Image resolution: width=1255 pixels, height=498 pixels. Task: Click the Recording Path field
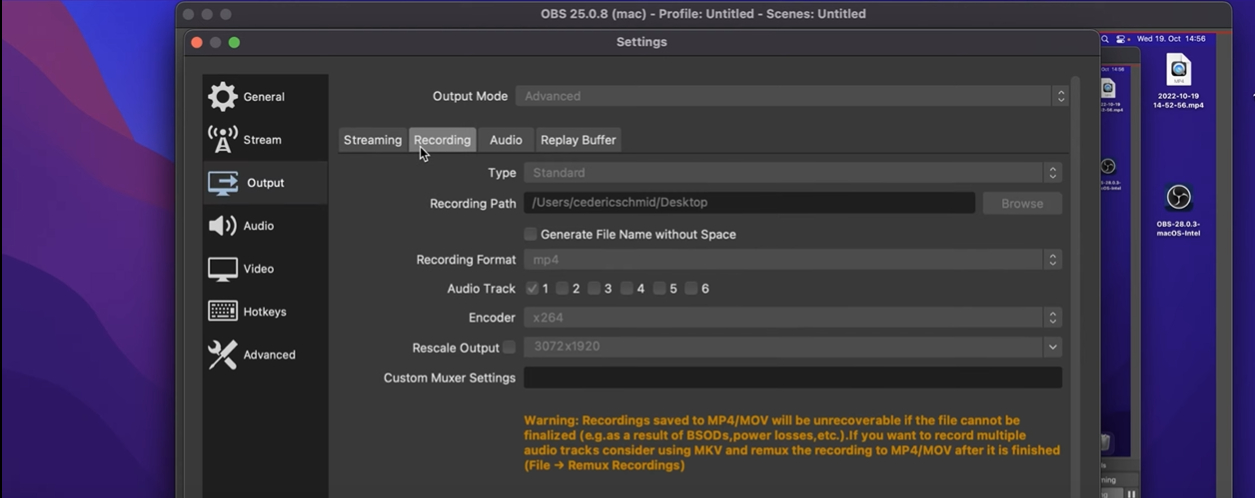coord(749,203)
